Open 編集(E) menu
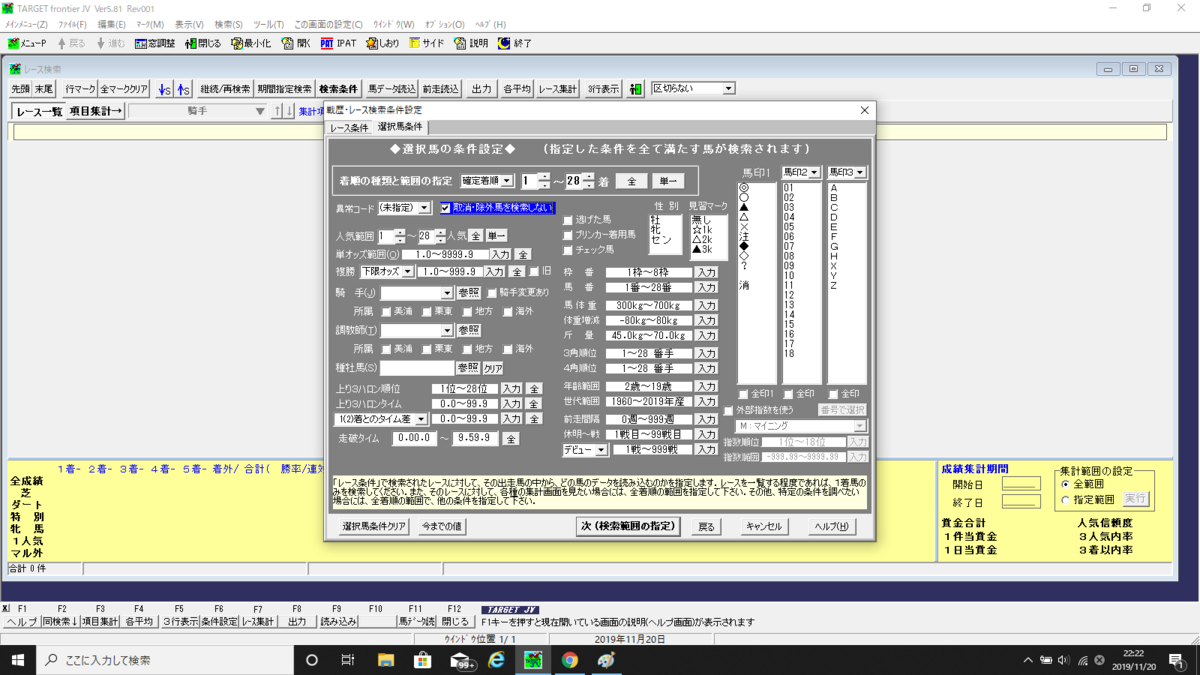Screen dimensions: 1200x675 (x=111, y=24)
